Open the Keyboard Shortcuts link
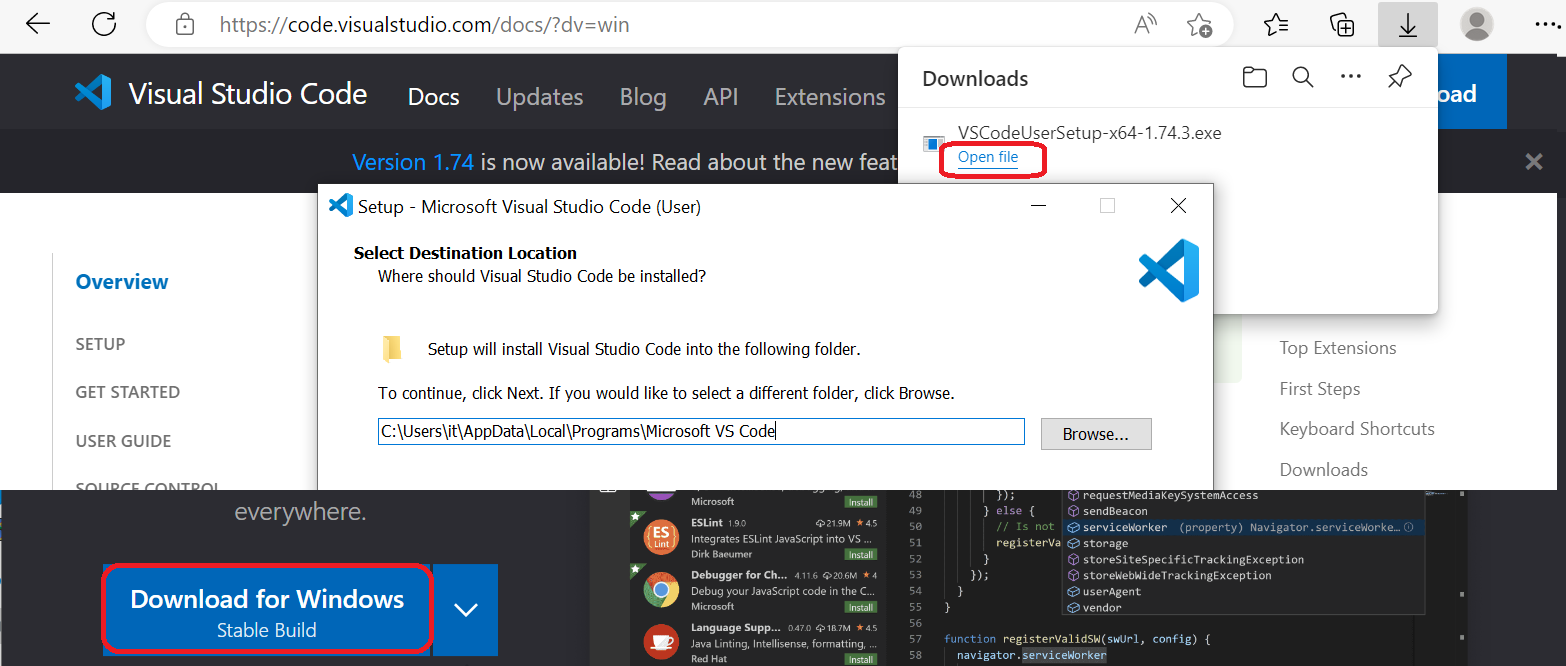Viewport: 1566px width, 666px height. (1357, 429)
